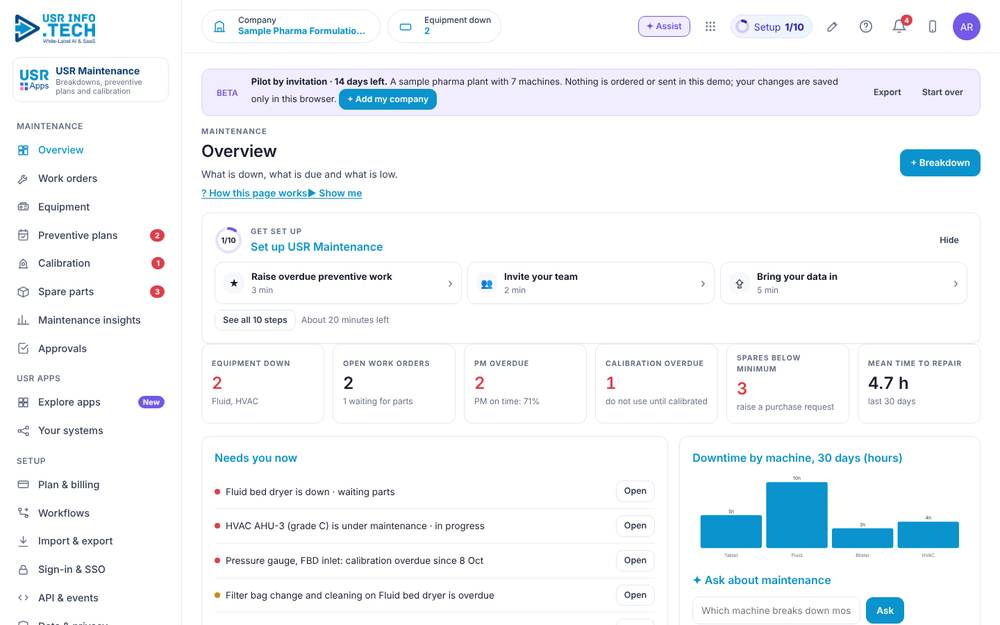Open the help question mark icon
The width and height of the screenshot is (1000, 625).
pos(865,26)
